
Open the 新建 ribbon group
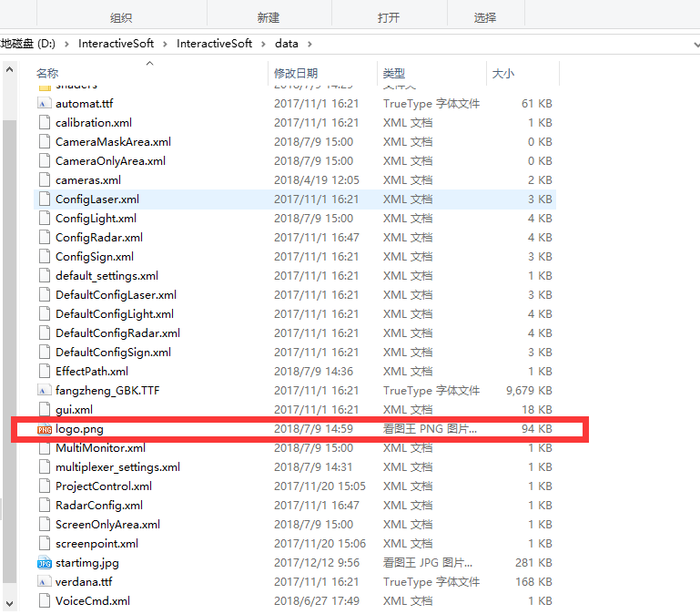pyautogui.click(x=268, y=18)
